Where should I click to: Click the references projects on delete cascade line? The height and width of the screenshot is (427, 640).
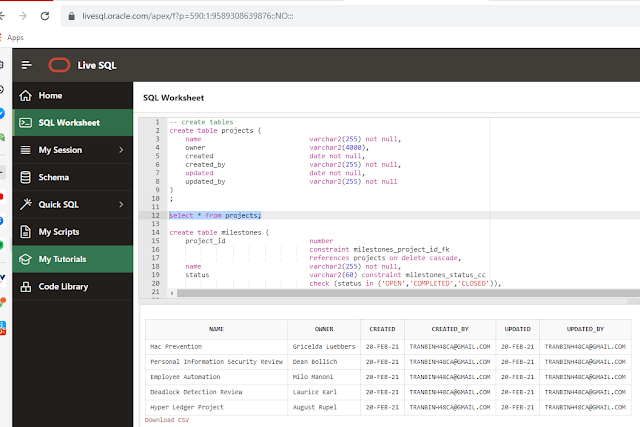coord(385,258)
